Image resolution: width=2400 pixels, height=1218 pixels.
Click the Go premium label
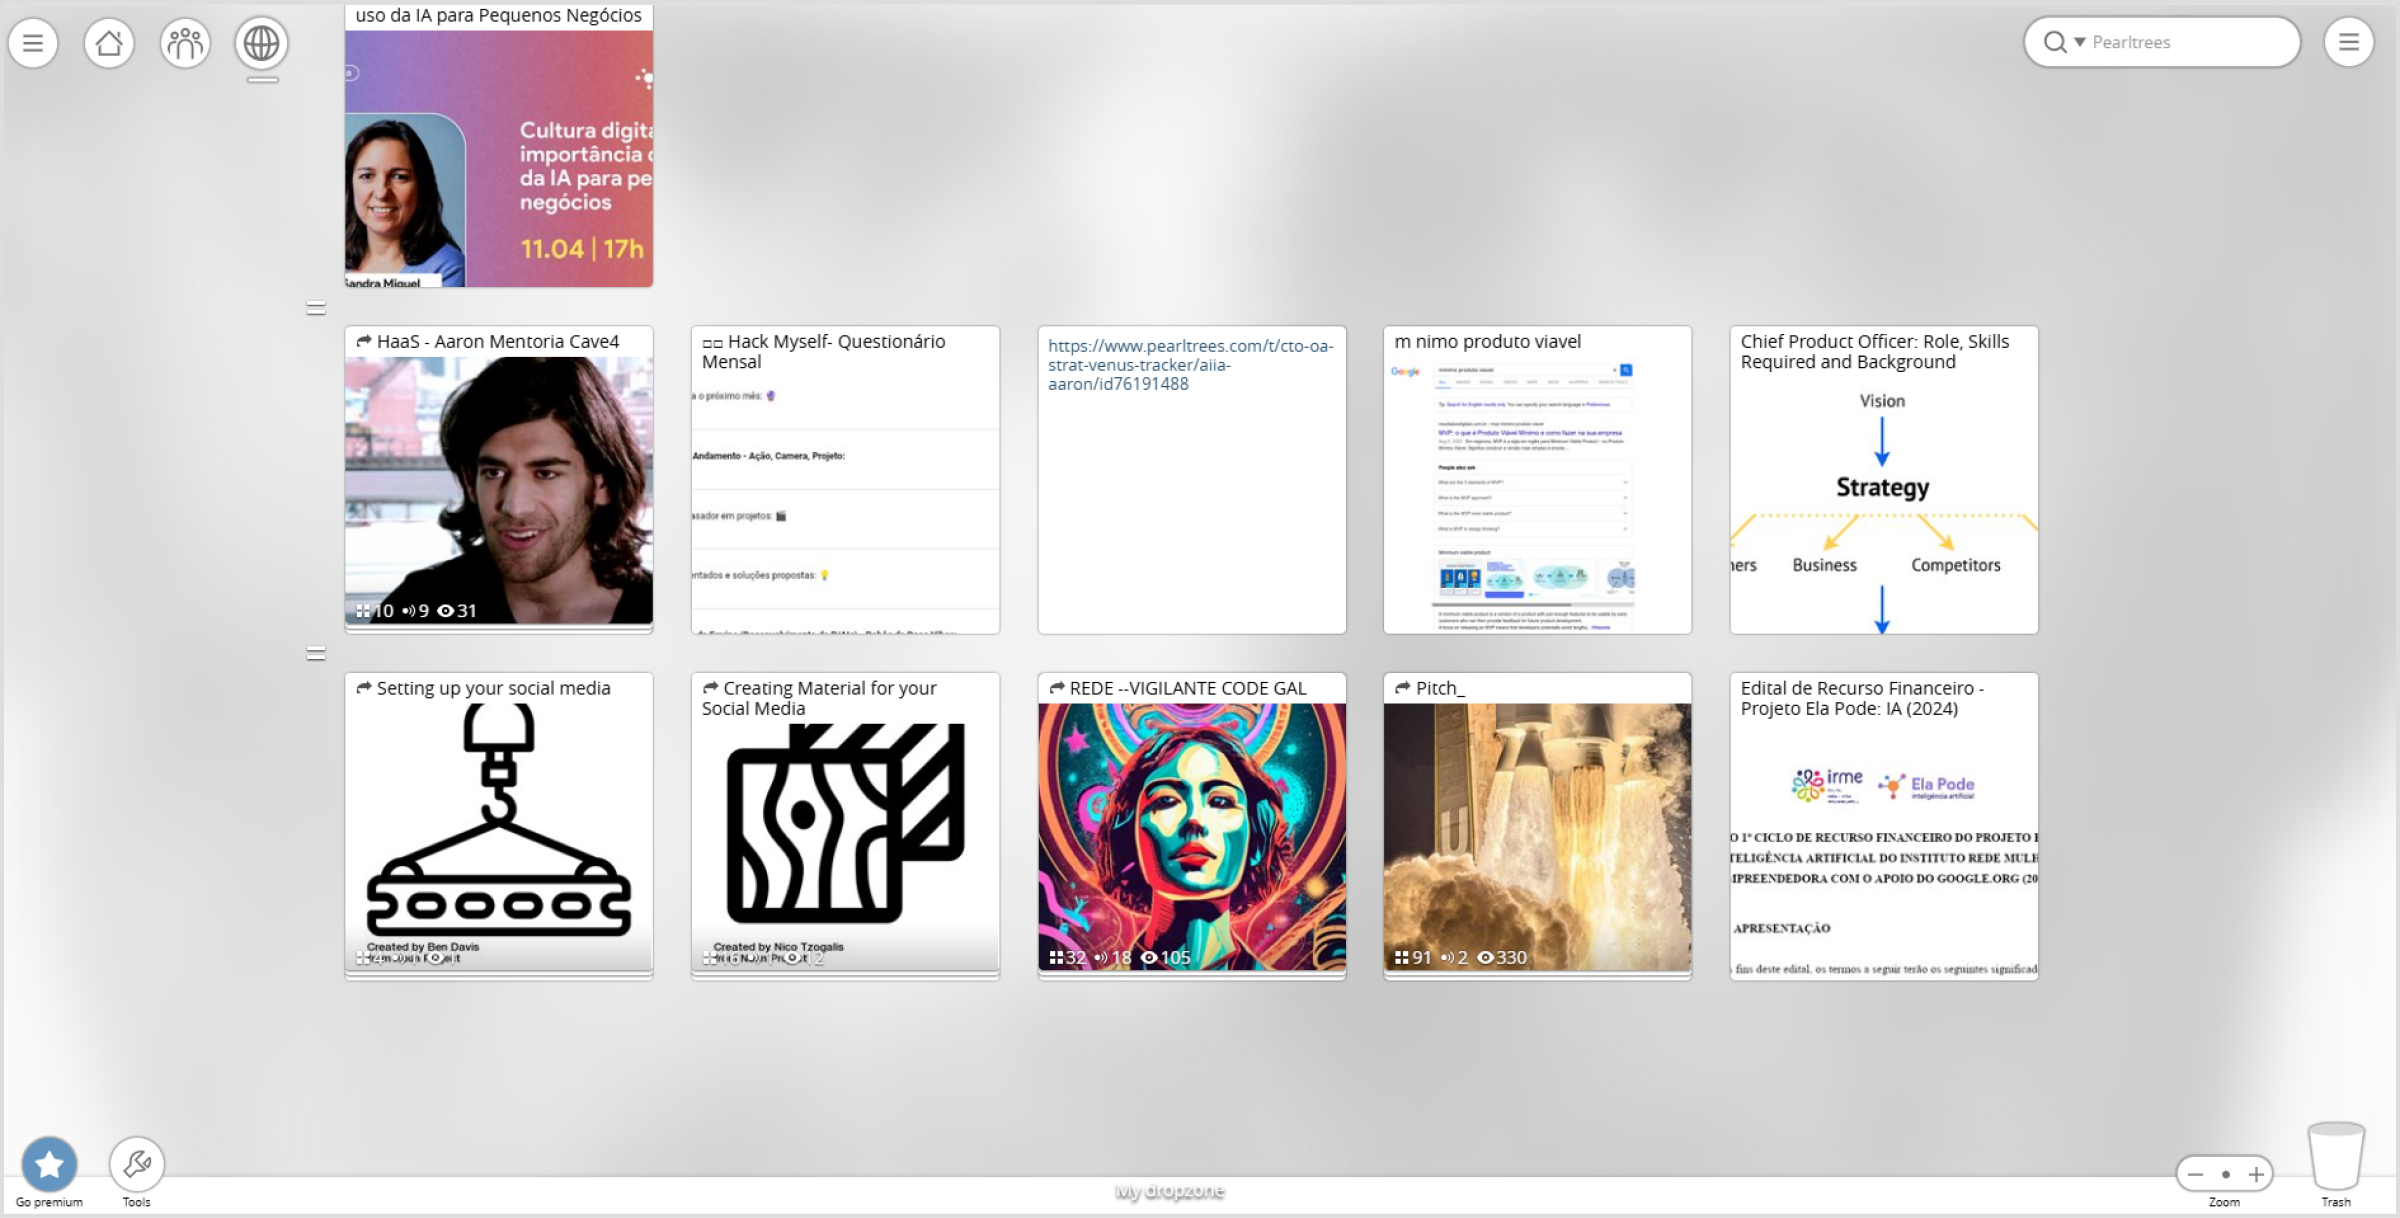[49, 1202]
